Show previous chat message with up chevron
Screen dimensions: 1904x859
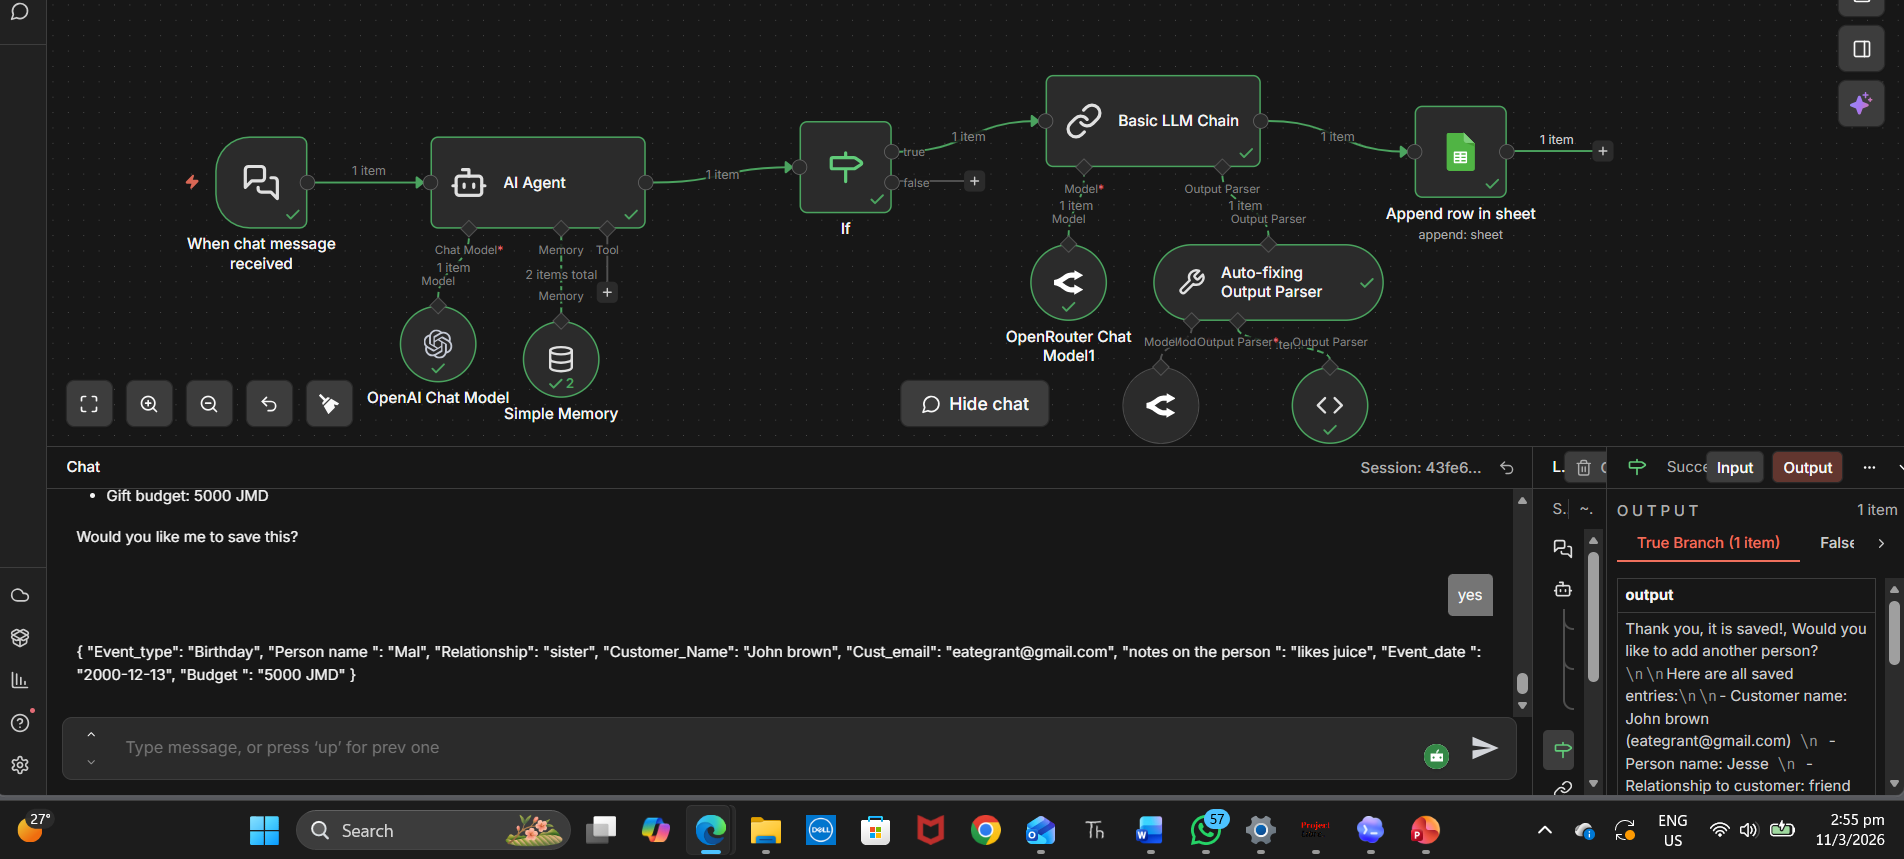click(x=91, y=734)
